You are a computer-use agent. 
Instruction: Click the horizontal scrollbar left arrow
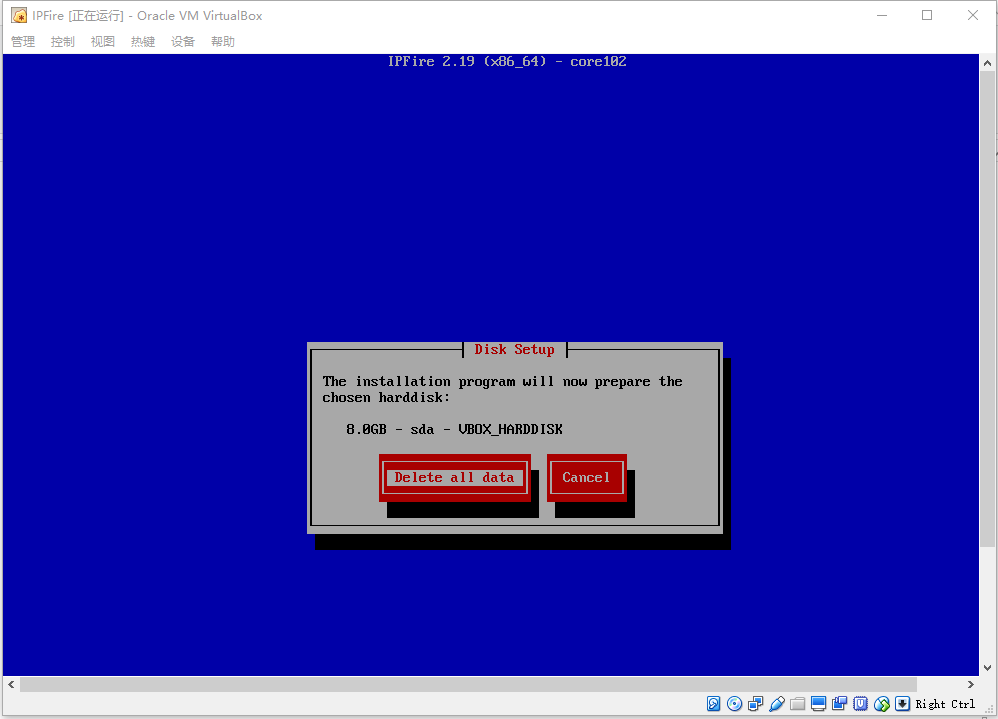point(11,685)
